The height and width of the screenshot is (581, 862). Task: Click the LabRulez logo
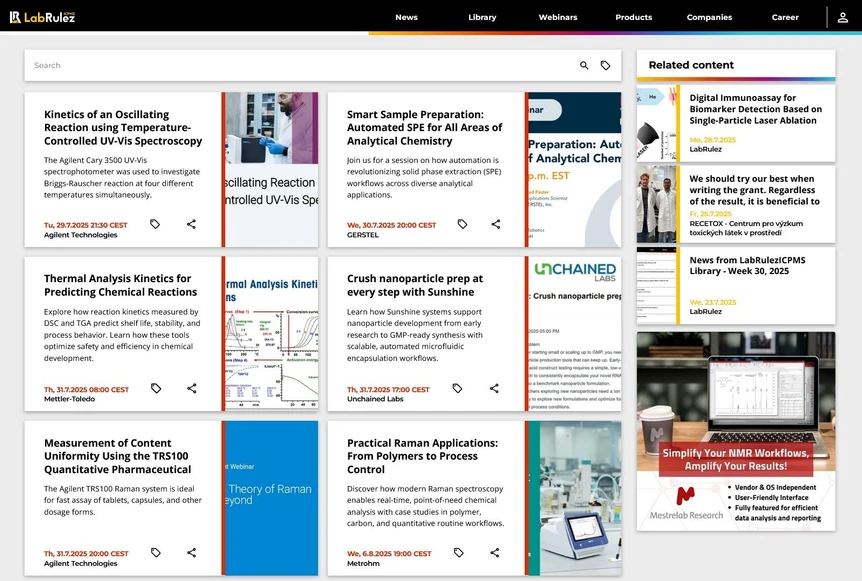(x=42, y=17)
